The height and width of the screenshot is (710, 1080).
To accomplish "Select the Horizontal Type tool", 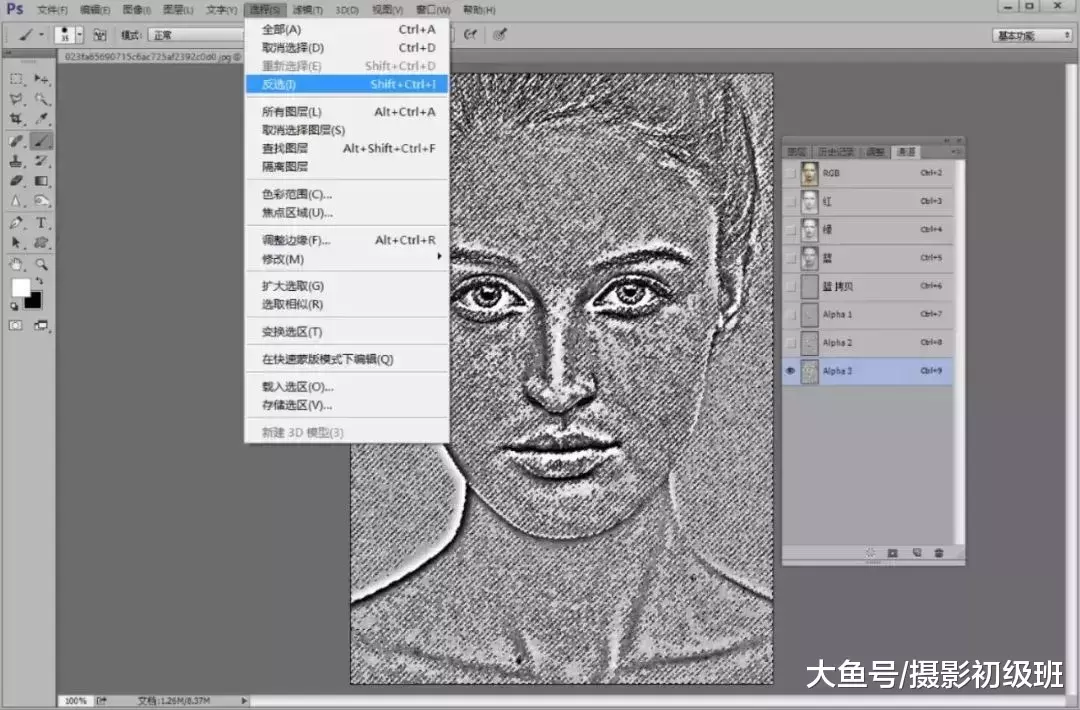I will pos(41,222).
